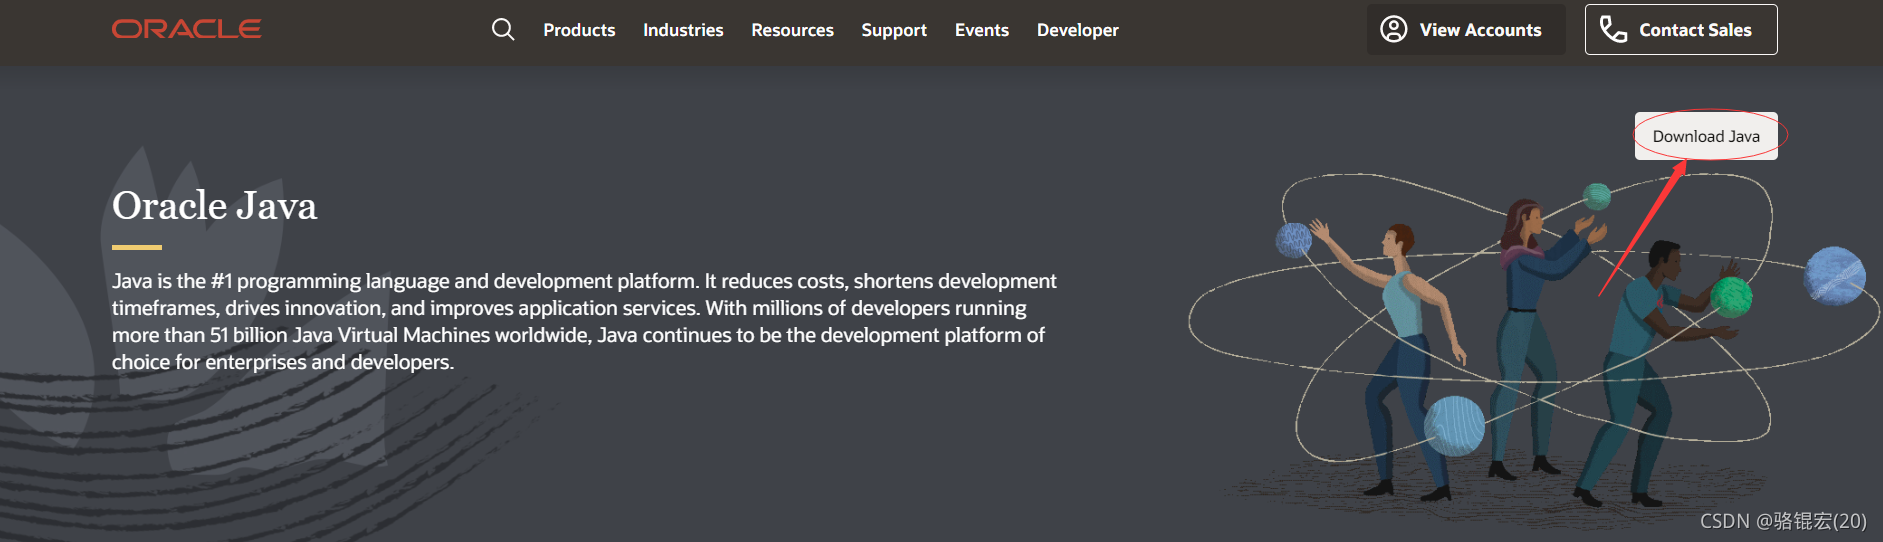Screen dimensions: 1883x542
Task: Click the Java description paragraph text
Action: tap(584, 321)
